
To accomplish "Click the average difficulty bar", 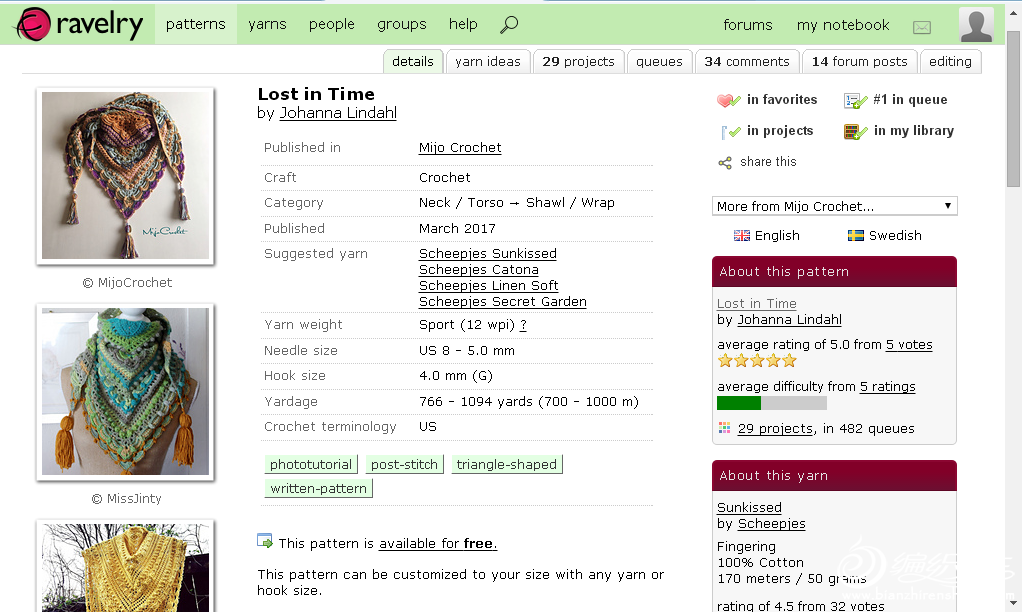I will [772, 403].
